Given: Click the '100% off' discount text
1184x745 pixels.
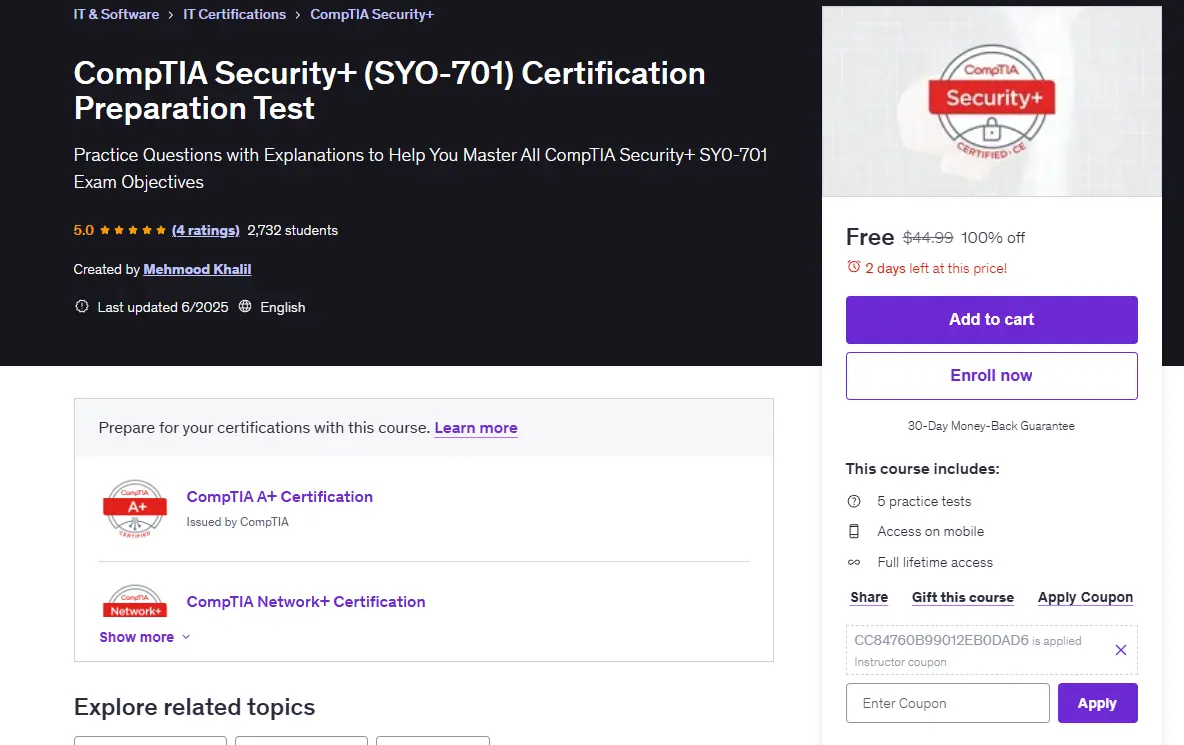Looking at the screenshot, I should pyautogui.click(x=993, y=238).
